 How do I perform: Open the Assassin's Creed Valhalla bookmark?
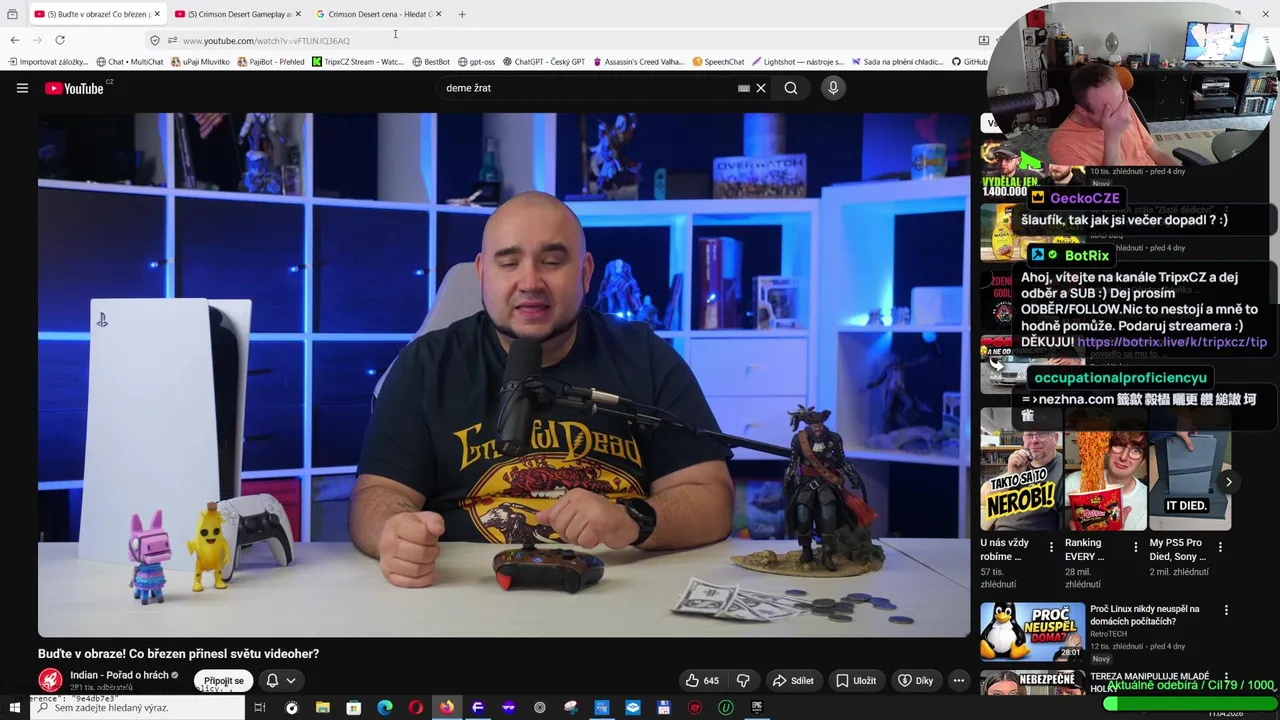tap(638, 62)
